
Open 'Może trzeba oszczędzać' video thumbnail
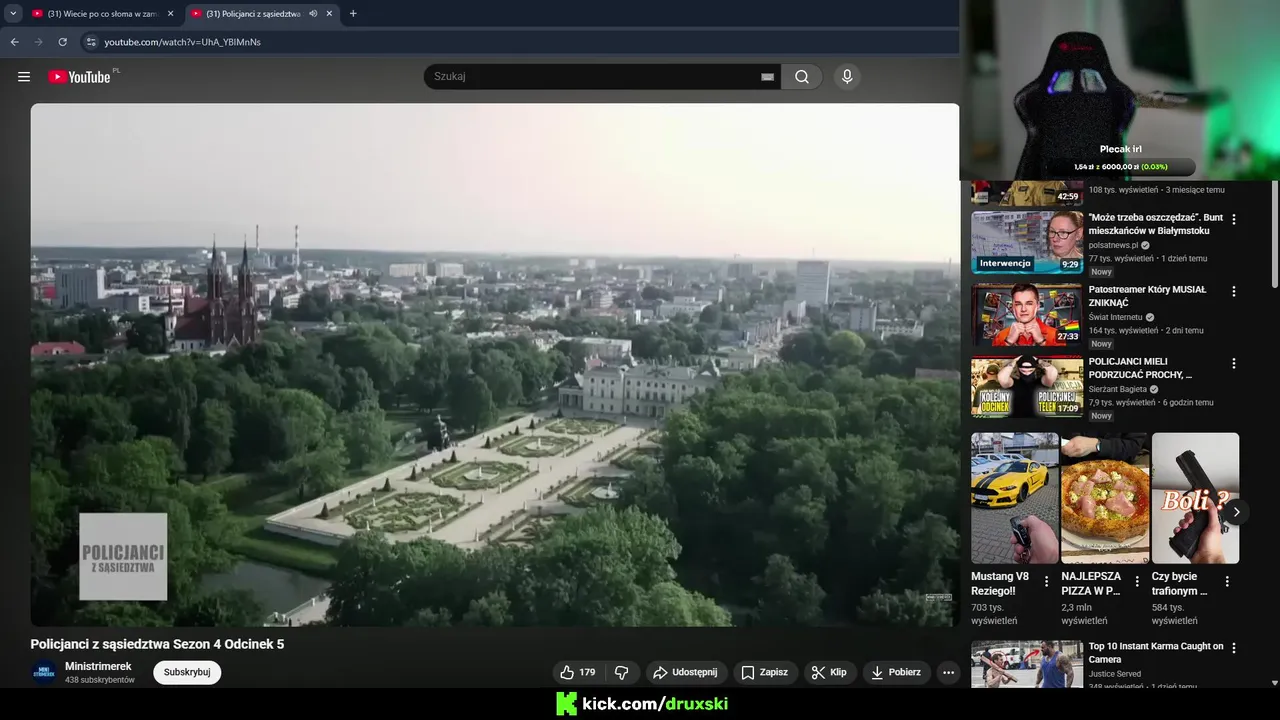click(1027, 242)
